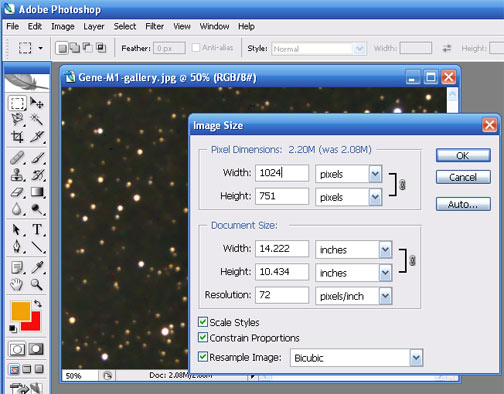This screenshot has height=394, width=504.
Task: Select the Magic Wand tool
Action: [x=37, y=119]
